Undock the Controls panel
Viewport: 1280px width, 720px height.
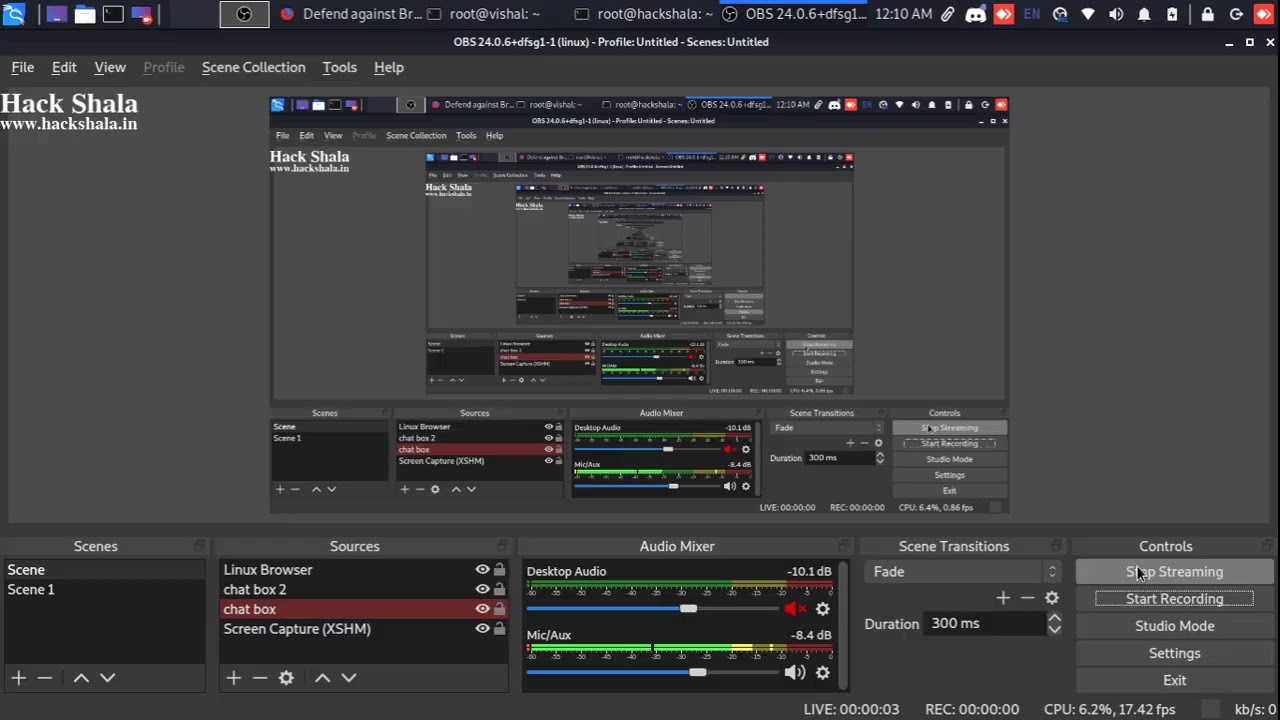[1268, 546]
